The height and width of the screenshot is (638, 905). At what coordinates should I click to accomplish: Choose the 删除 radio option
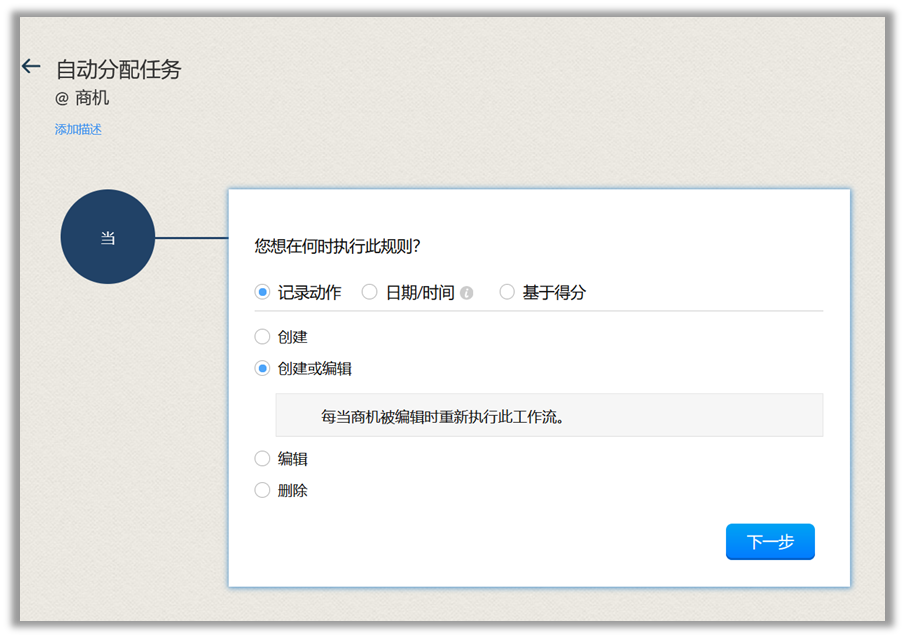(263, 490)
